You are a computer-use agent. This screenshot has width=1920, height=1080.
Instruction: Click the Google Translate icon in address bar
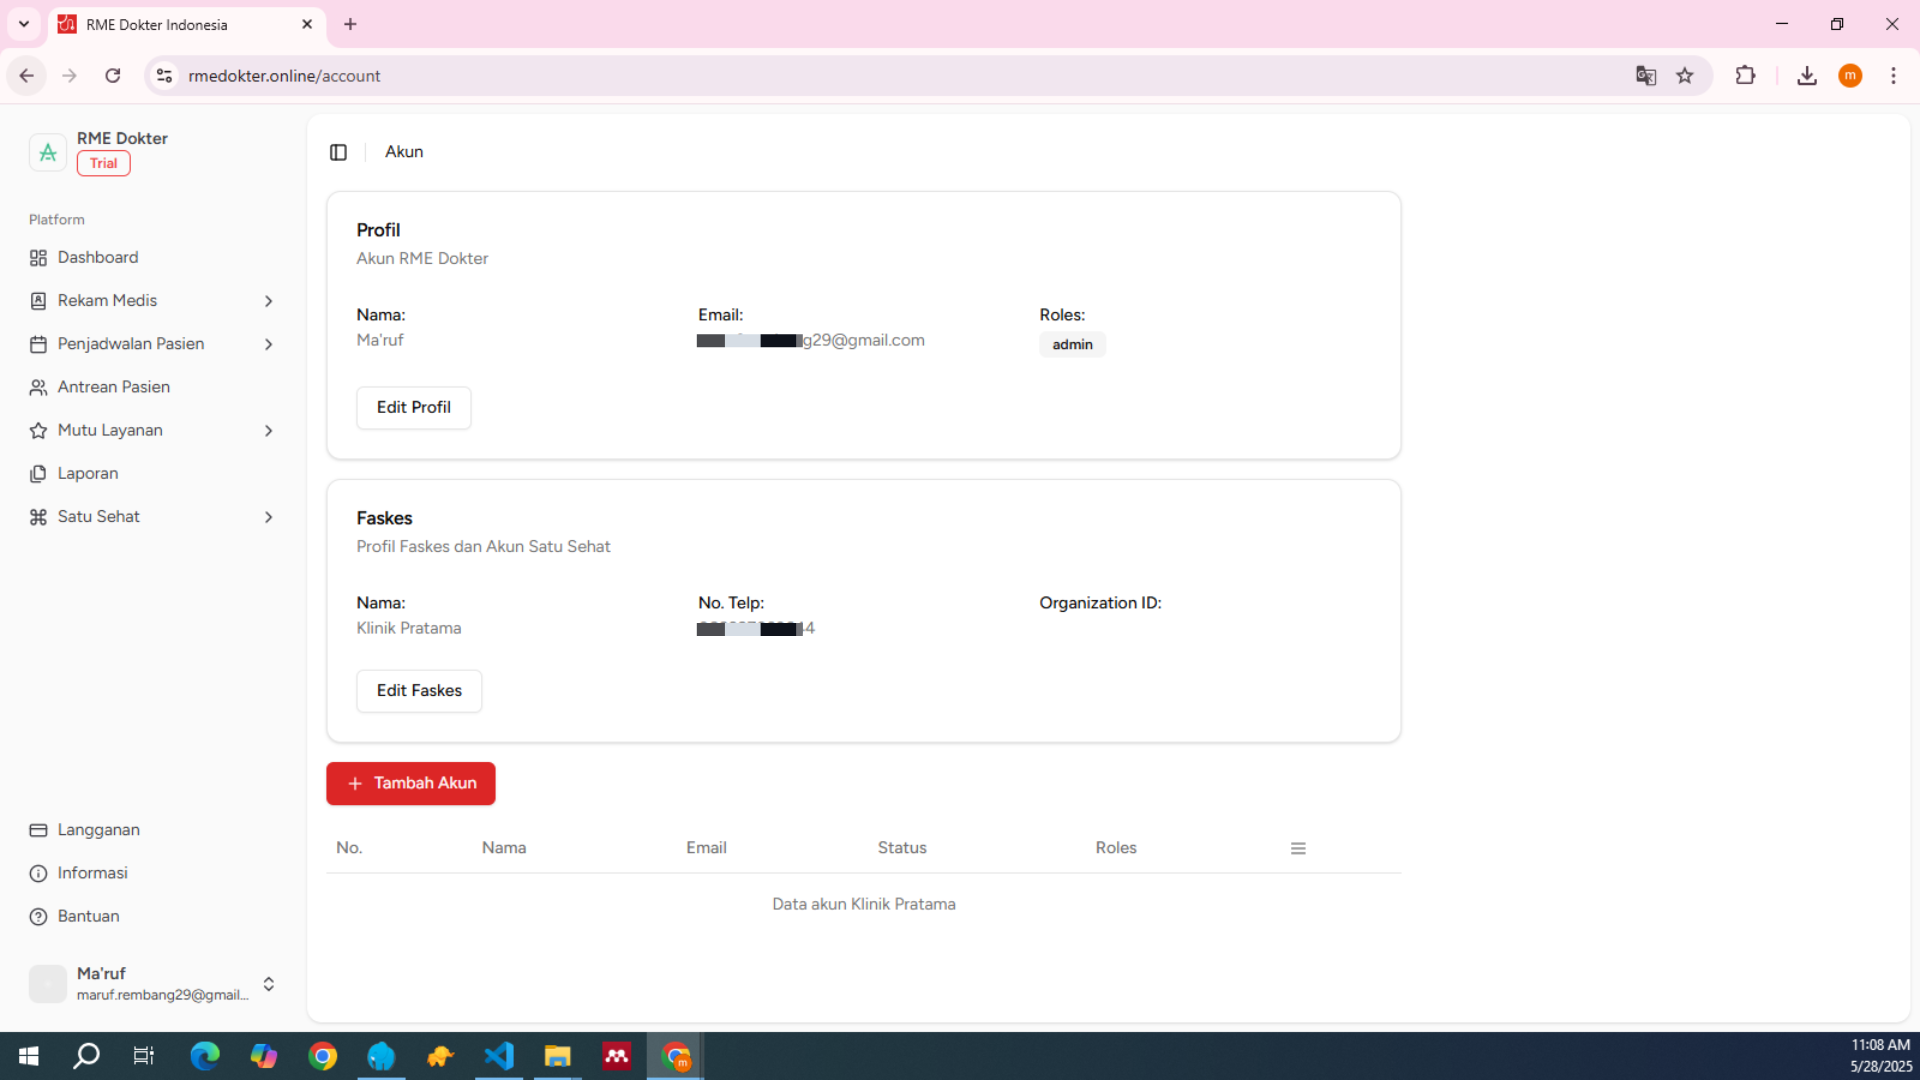point(1645,76)
